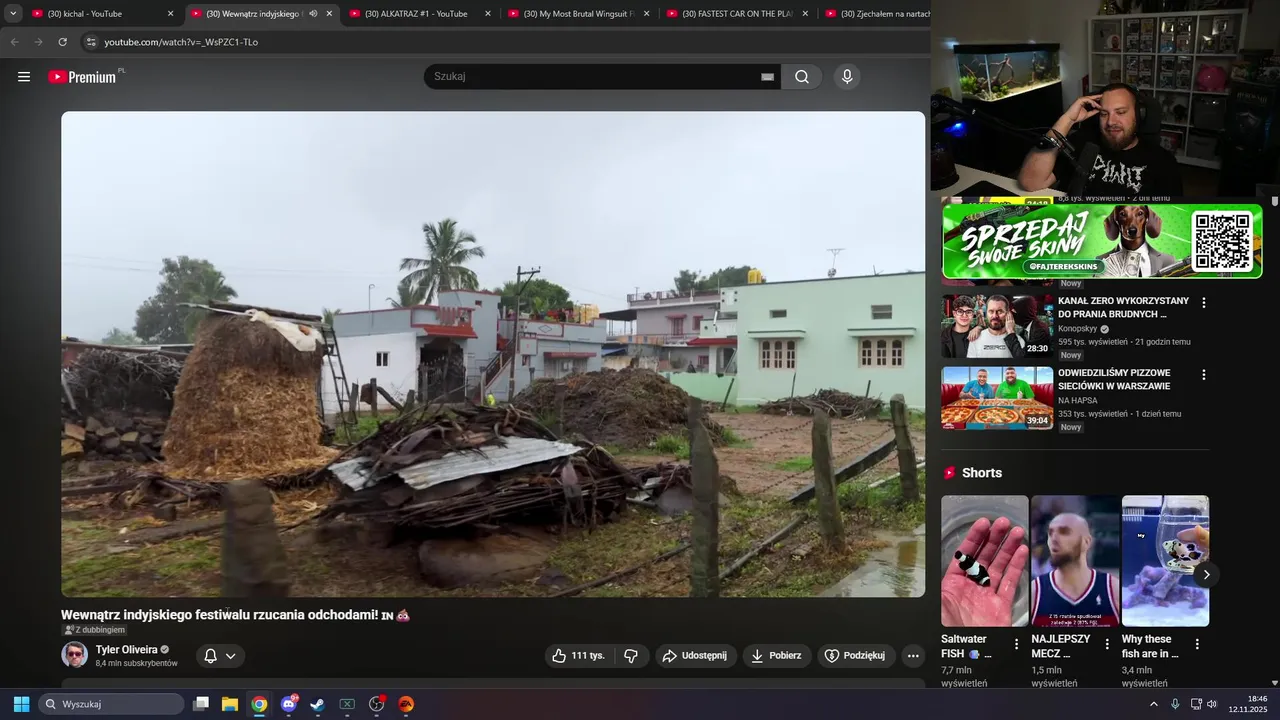Open Chrome tab search dropdown arrow
The height and width of the screenshot is (720, 1280).
pyautogui.click(x=13, y=14)
